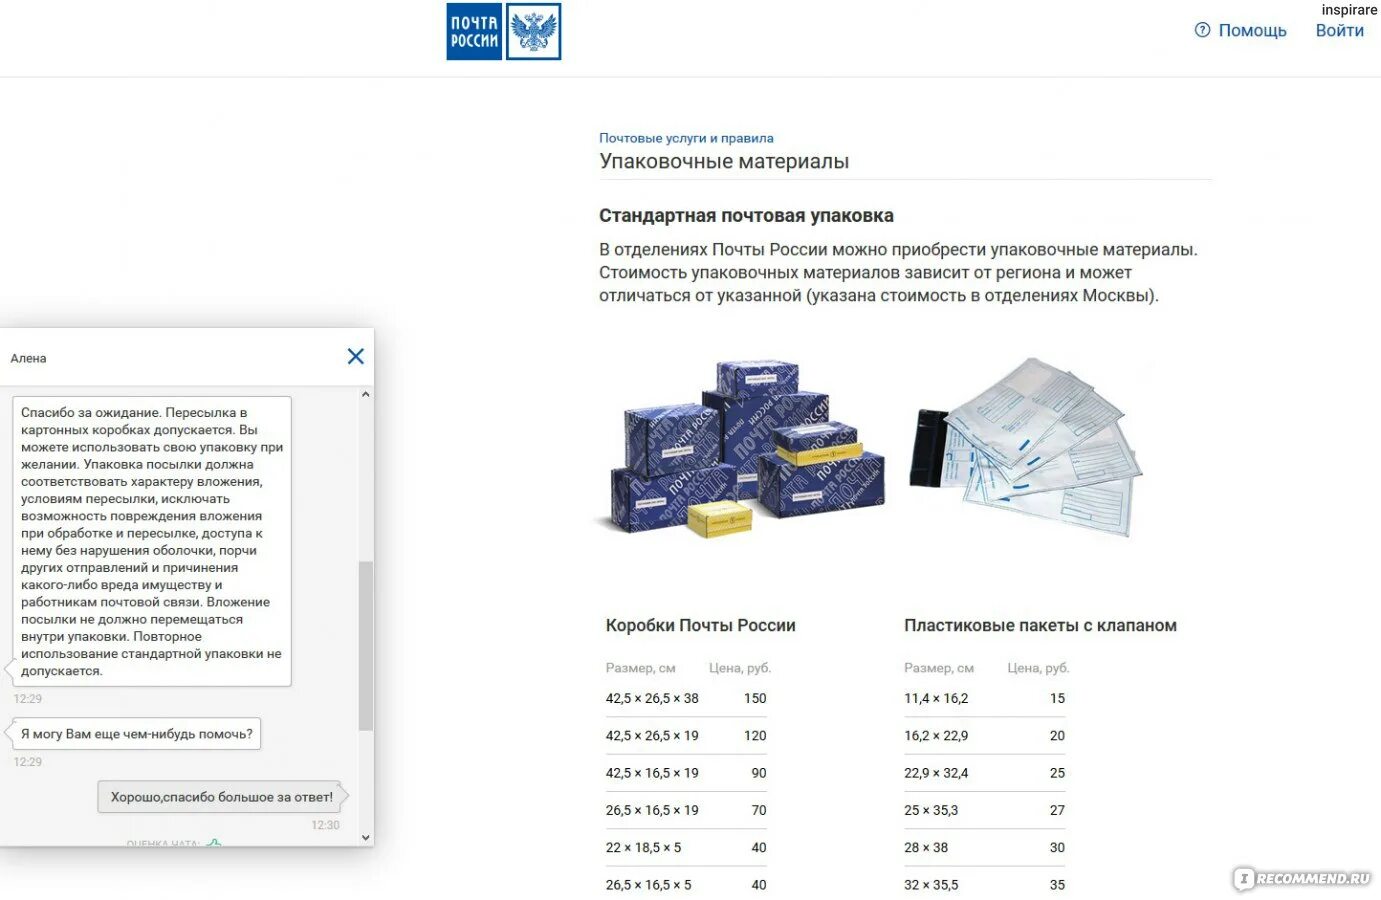Click the Упаковочные материалы heading
1381x900 pixels.
724,162
